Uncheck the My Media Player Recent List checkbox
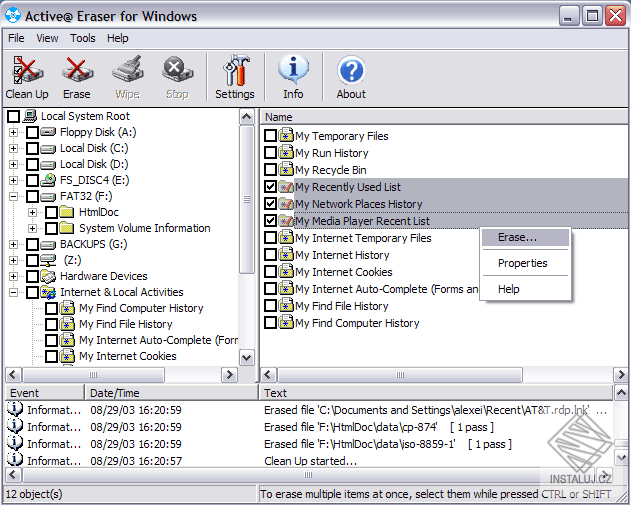The width and height of the screenshot is (631, 506). coord(270,220)
